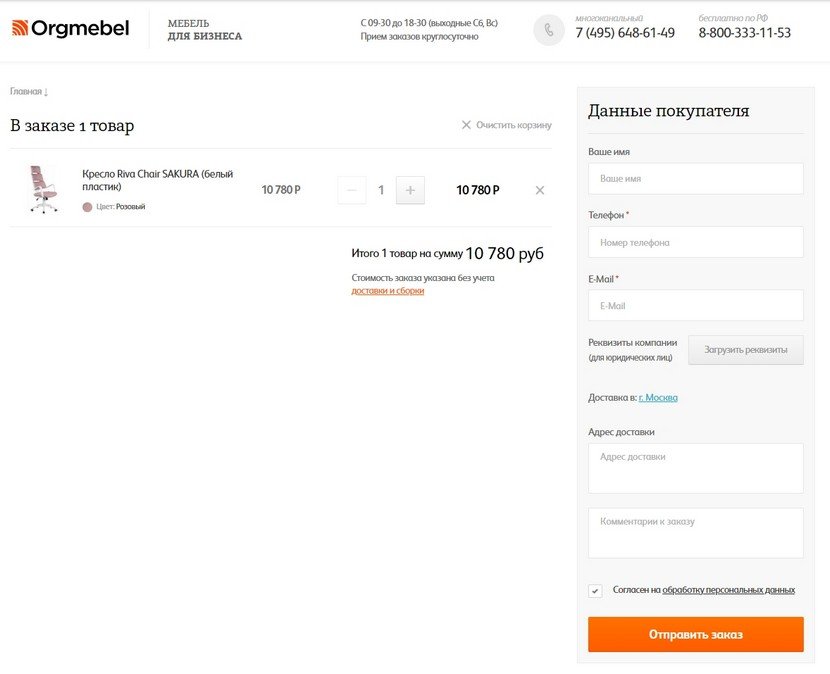
Task: Increase chair quantity with plus button
Action: (410, 190)
